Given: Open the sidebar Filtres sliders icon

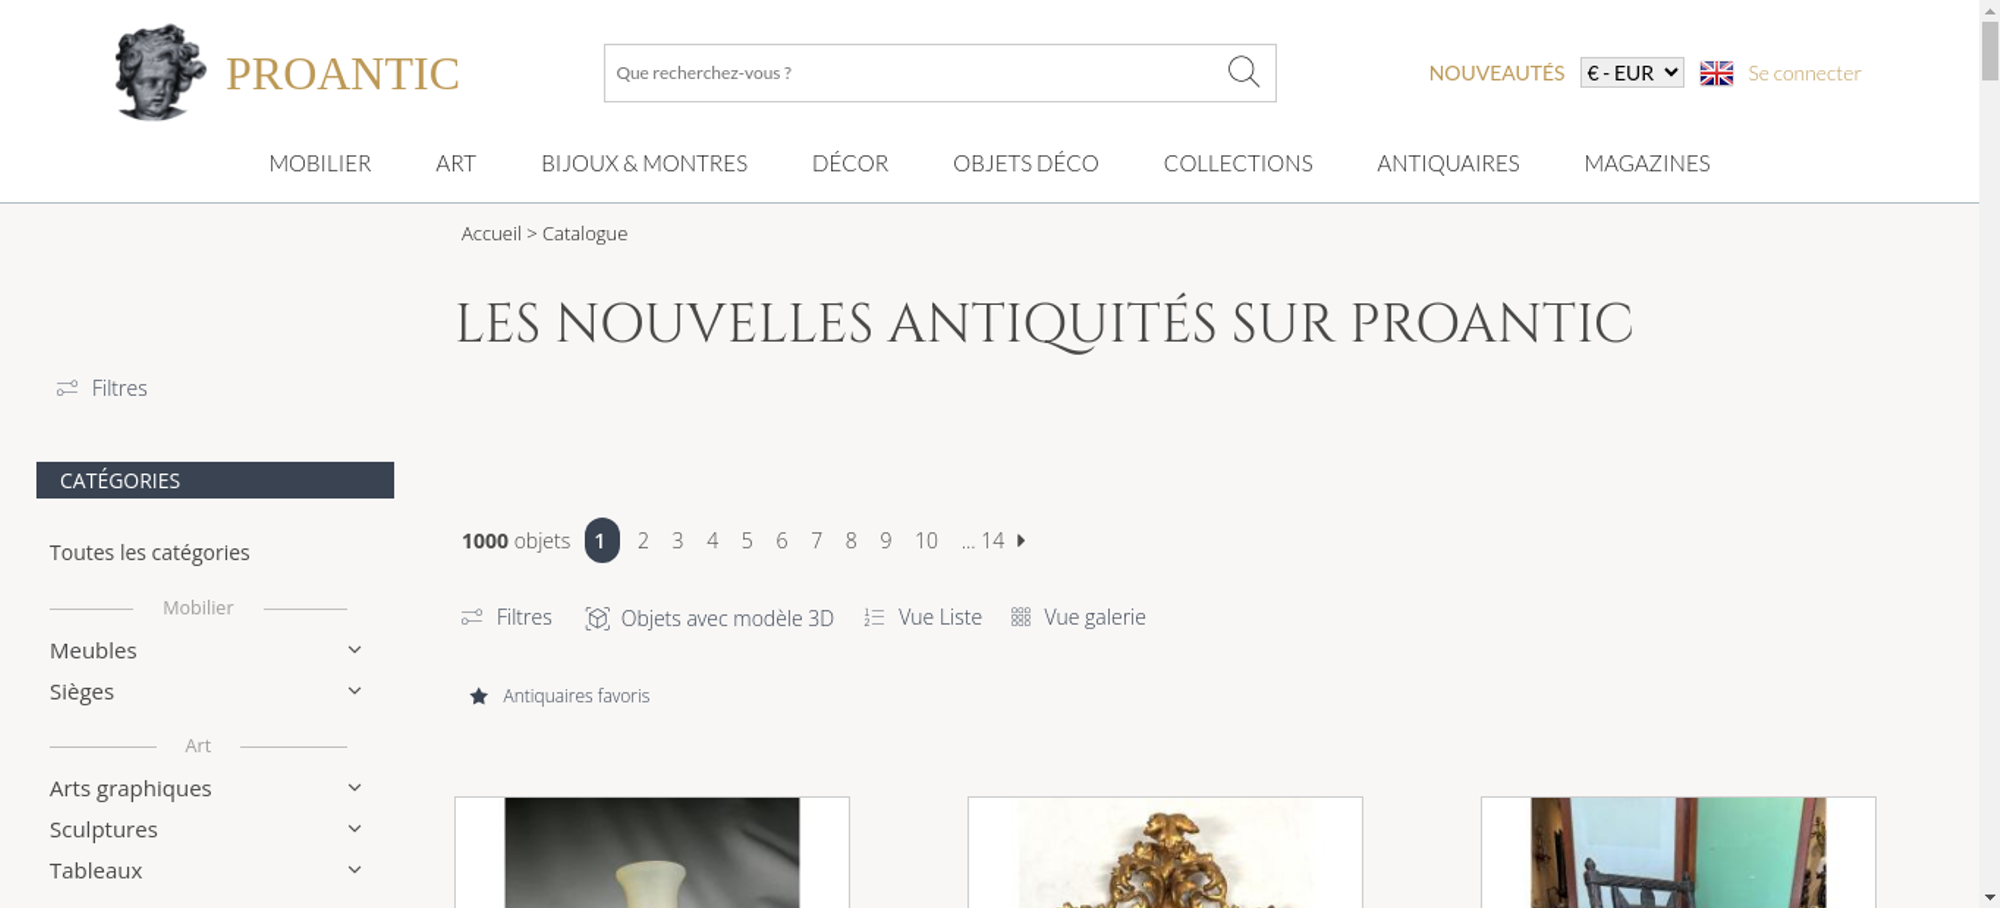Looking at the screenshot, I should (67, 388).
